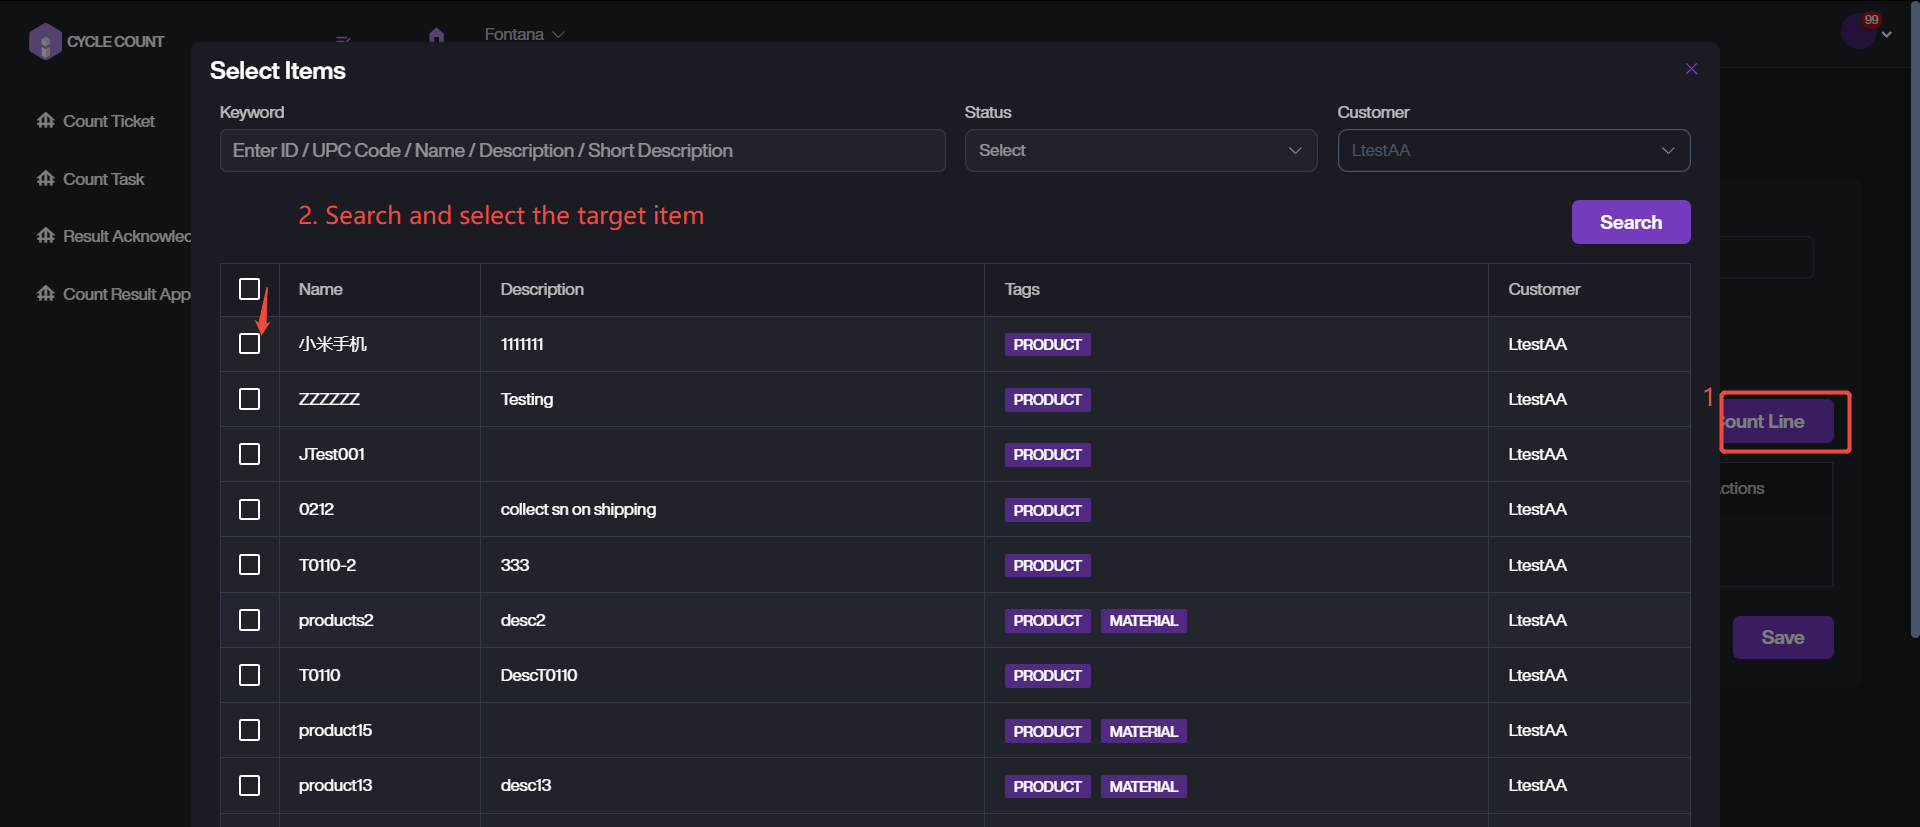The image size is (1920, 827).
Task: Click the Save button
Action: click(1782, 638)
